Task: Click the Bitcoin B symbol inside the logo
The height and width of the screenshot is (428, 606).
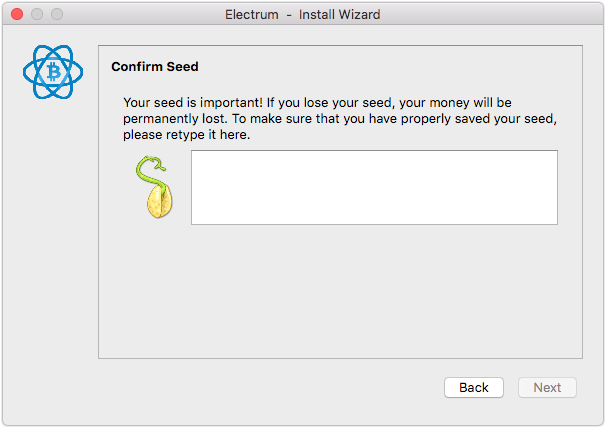Action: coord(53,72)
